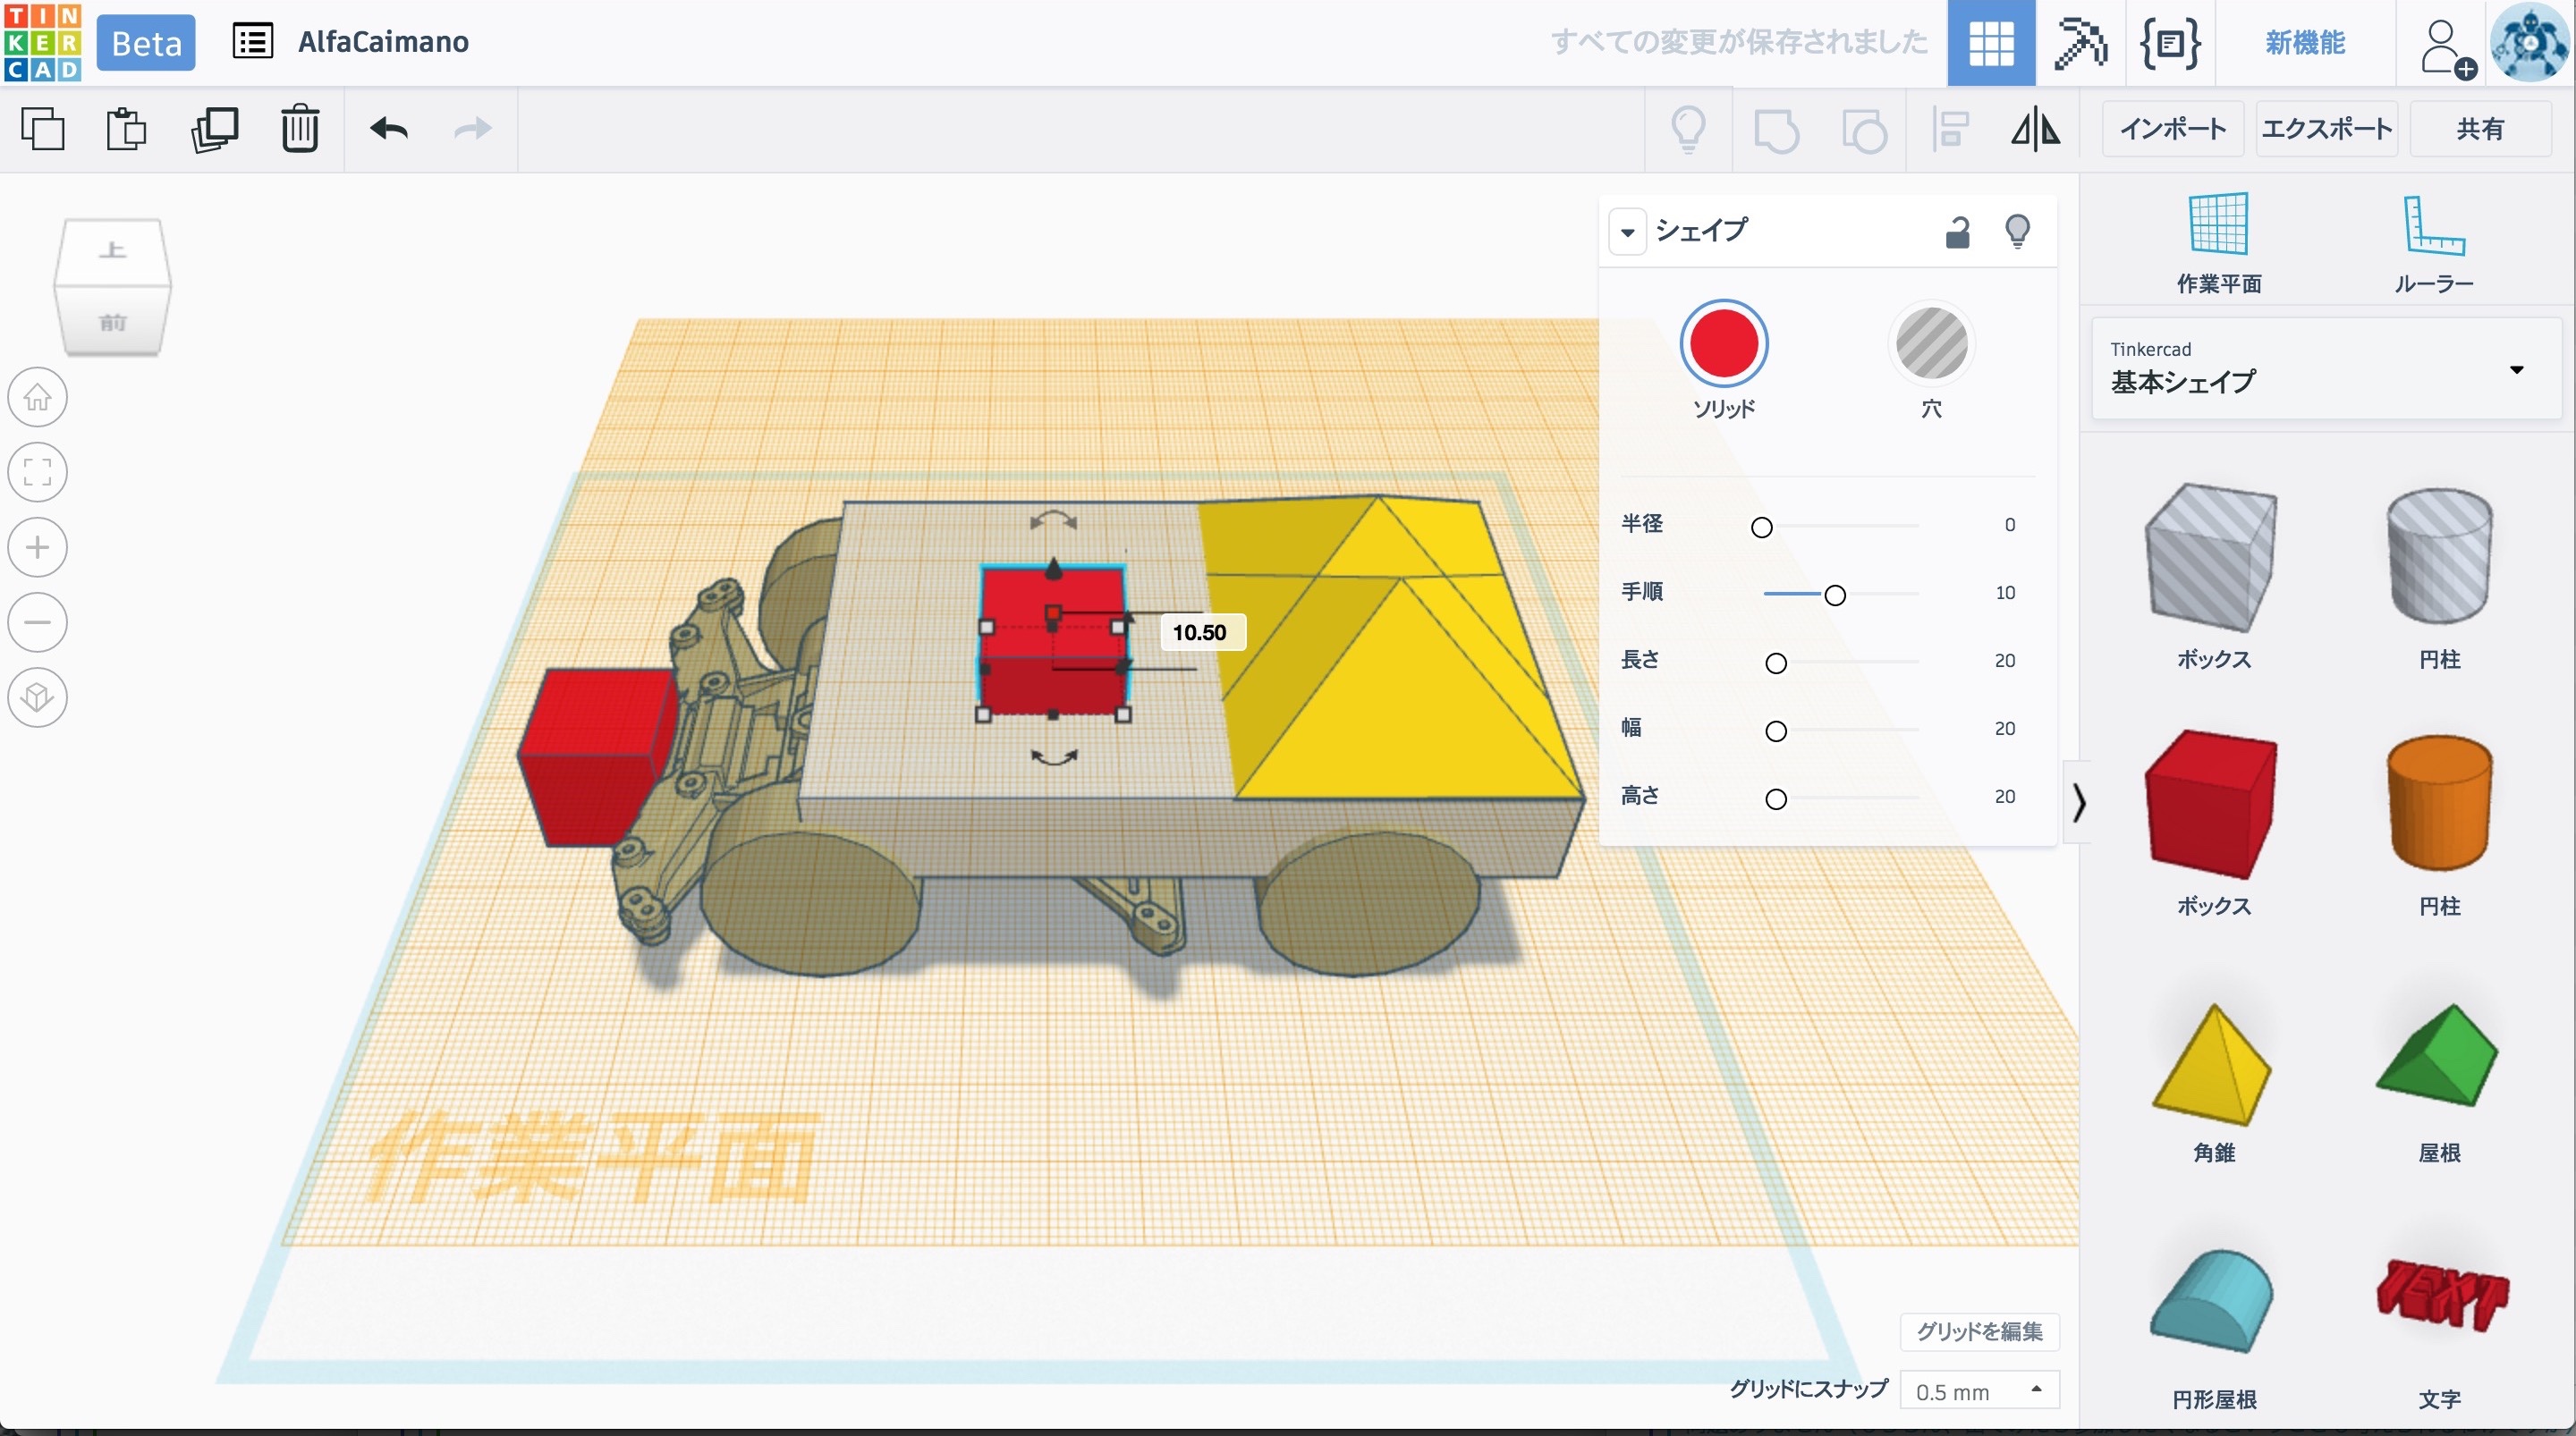Delete selection with trash icon

pos(299,129)
